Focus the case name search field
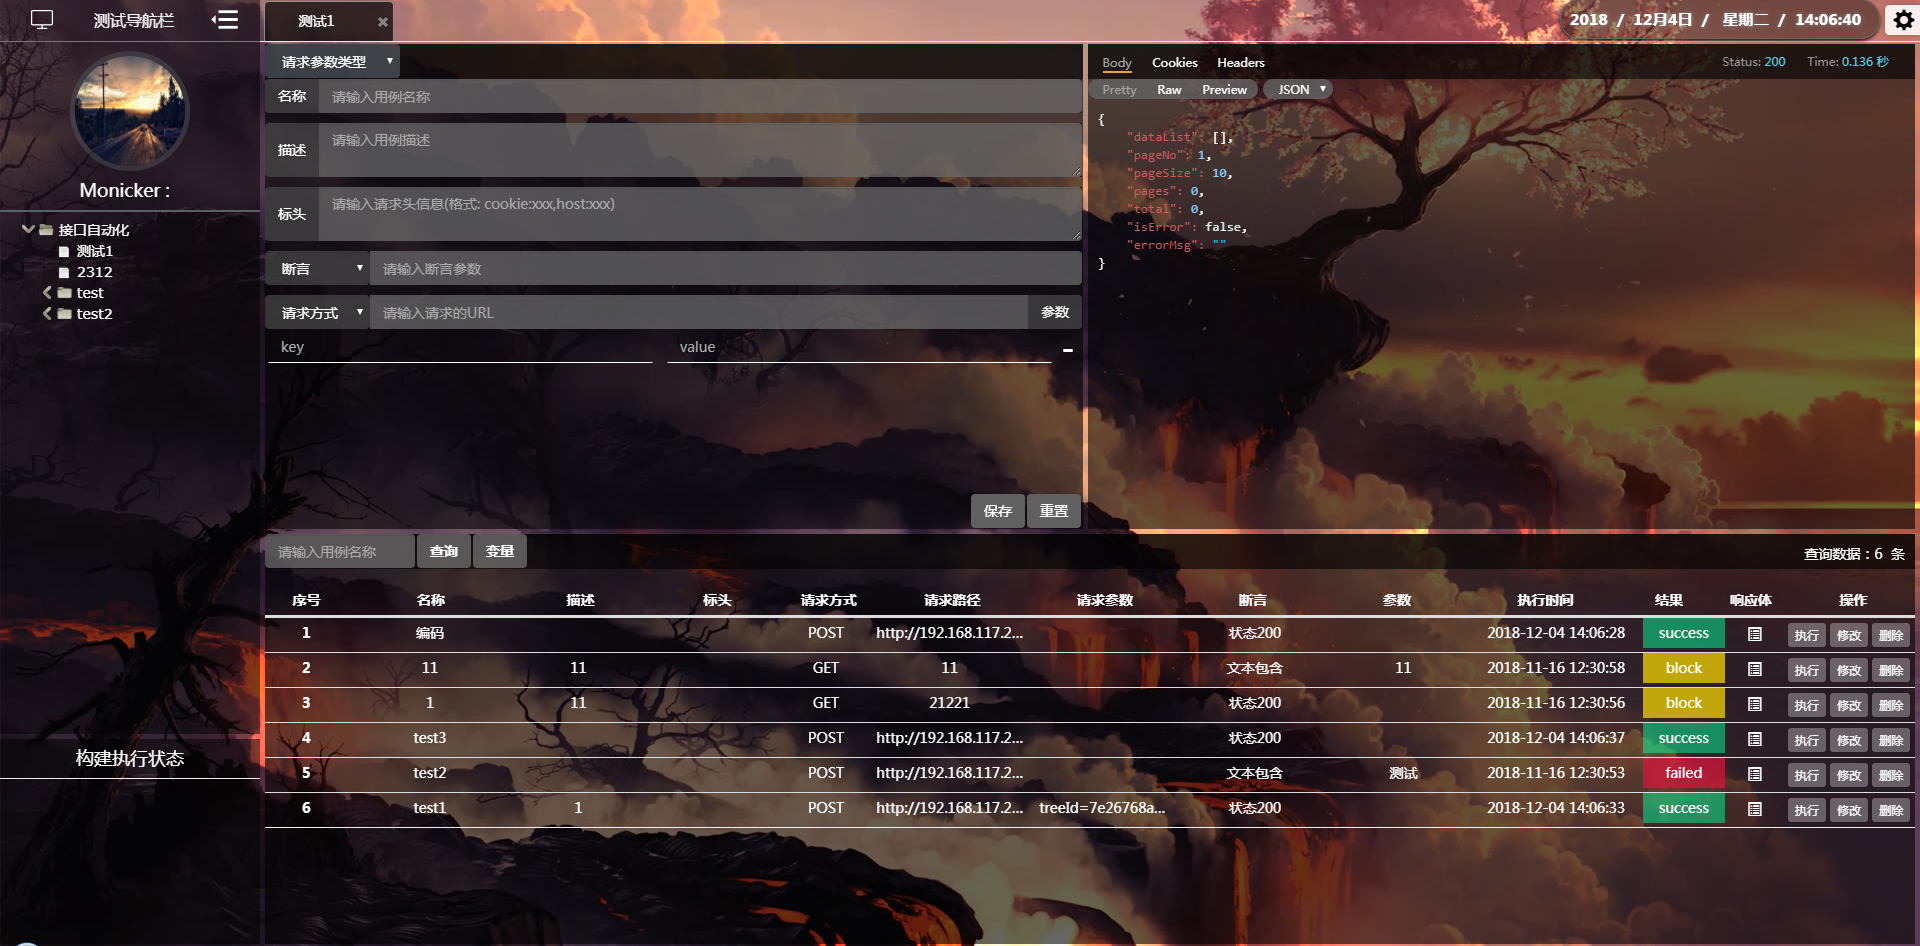Image resolution: width=1920 pixels, height=946 pixels. [340, 551]
